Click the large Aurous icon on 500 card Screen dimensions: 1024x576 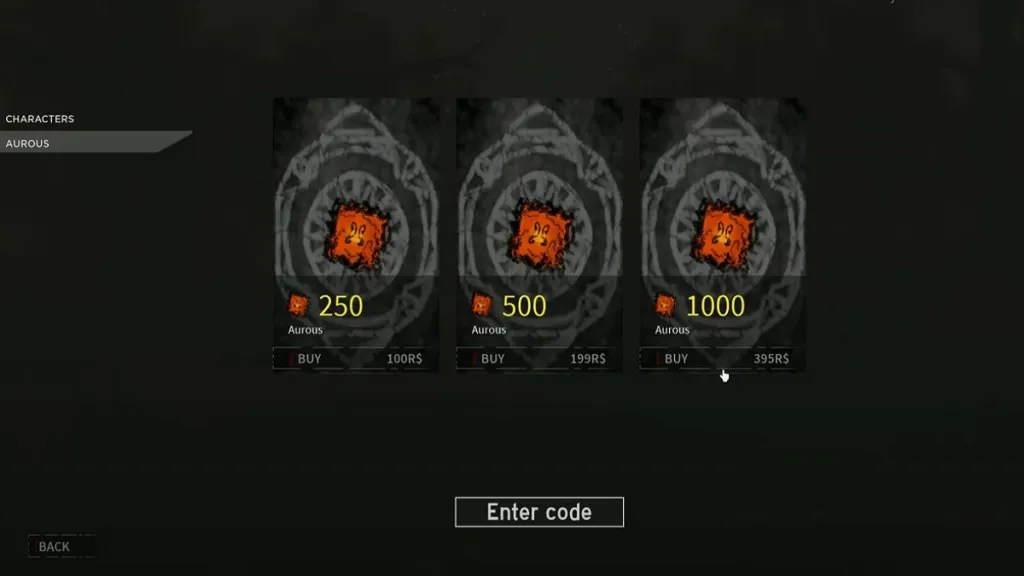point(539,235)
